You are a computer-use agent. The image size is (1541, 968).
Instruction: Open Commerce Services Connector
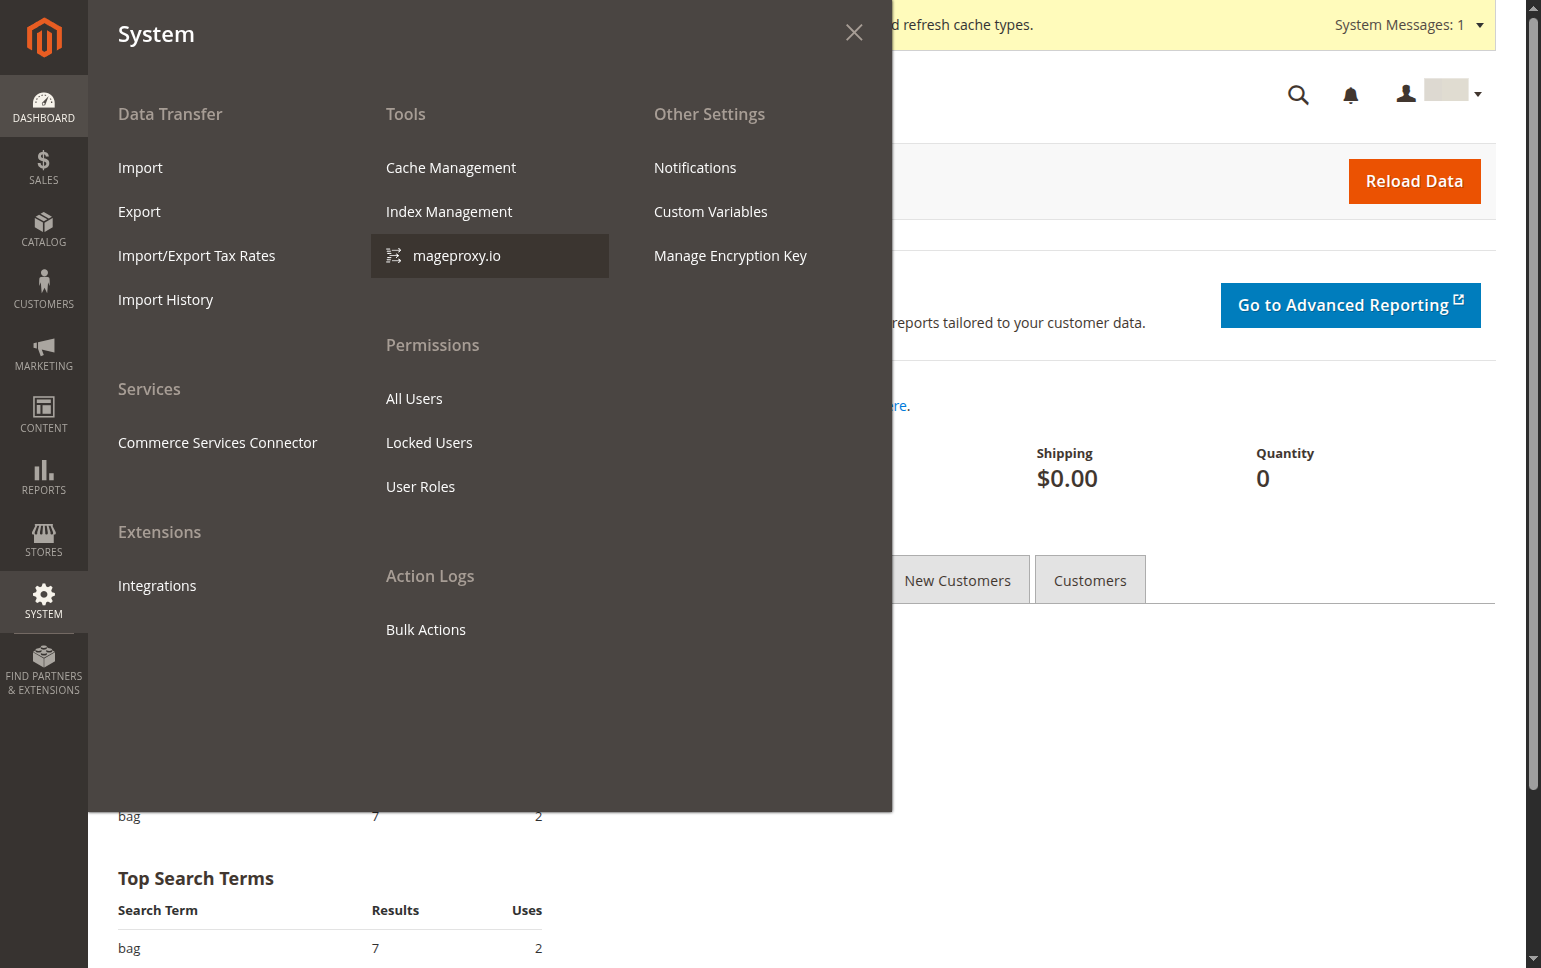(217, 443)
